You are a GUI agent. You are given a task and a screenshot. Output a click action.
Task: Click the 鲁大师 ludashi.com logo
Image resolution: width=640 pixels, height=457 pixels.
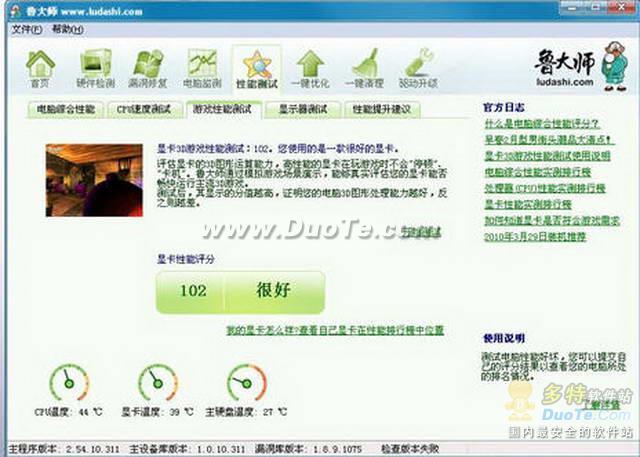580,66
